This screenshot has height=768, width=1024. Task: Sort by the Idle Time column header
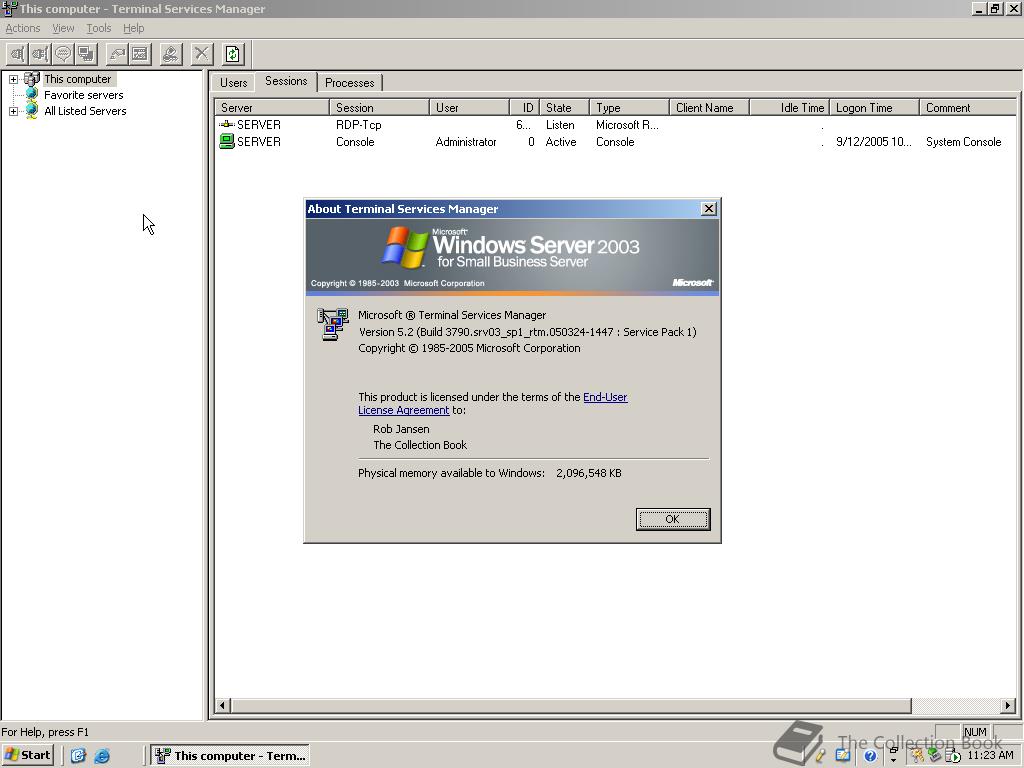[x=790, y=108]
